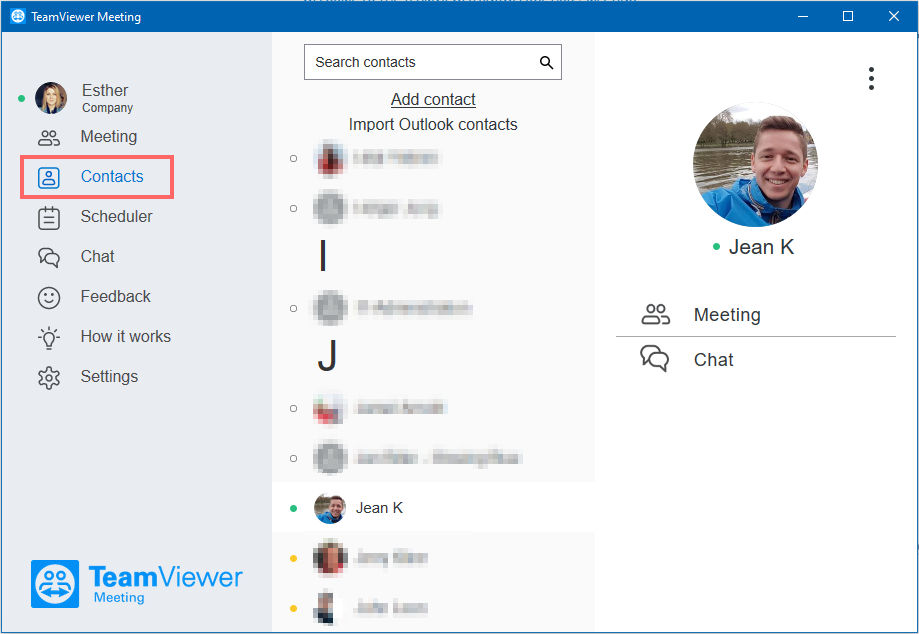The image size is (919, 634).
Task: Click Import Outlook contacts
Action: (433, 124)
